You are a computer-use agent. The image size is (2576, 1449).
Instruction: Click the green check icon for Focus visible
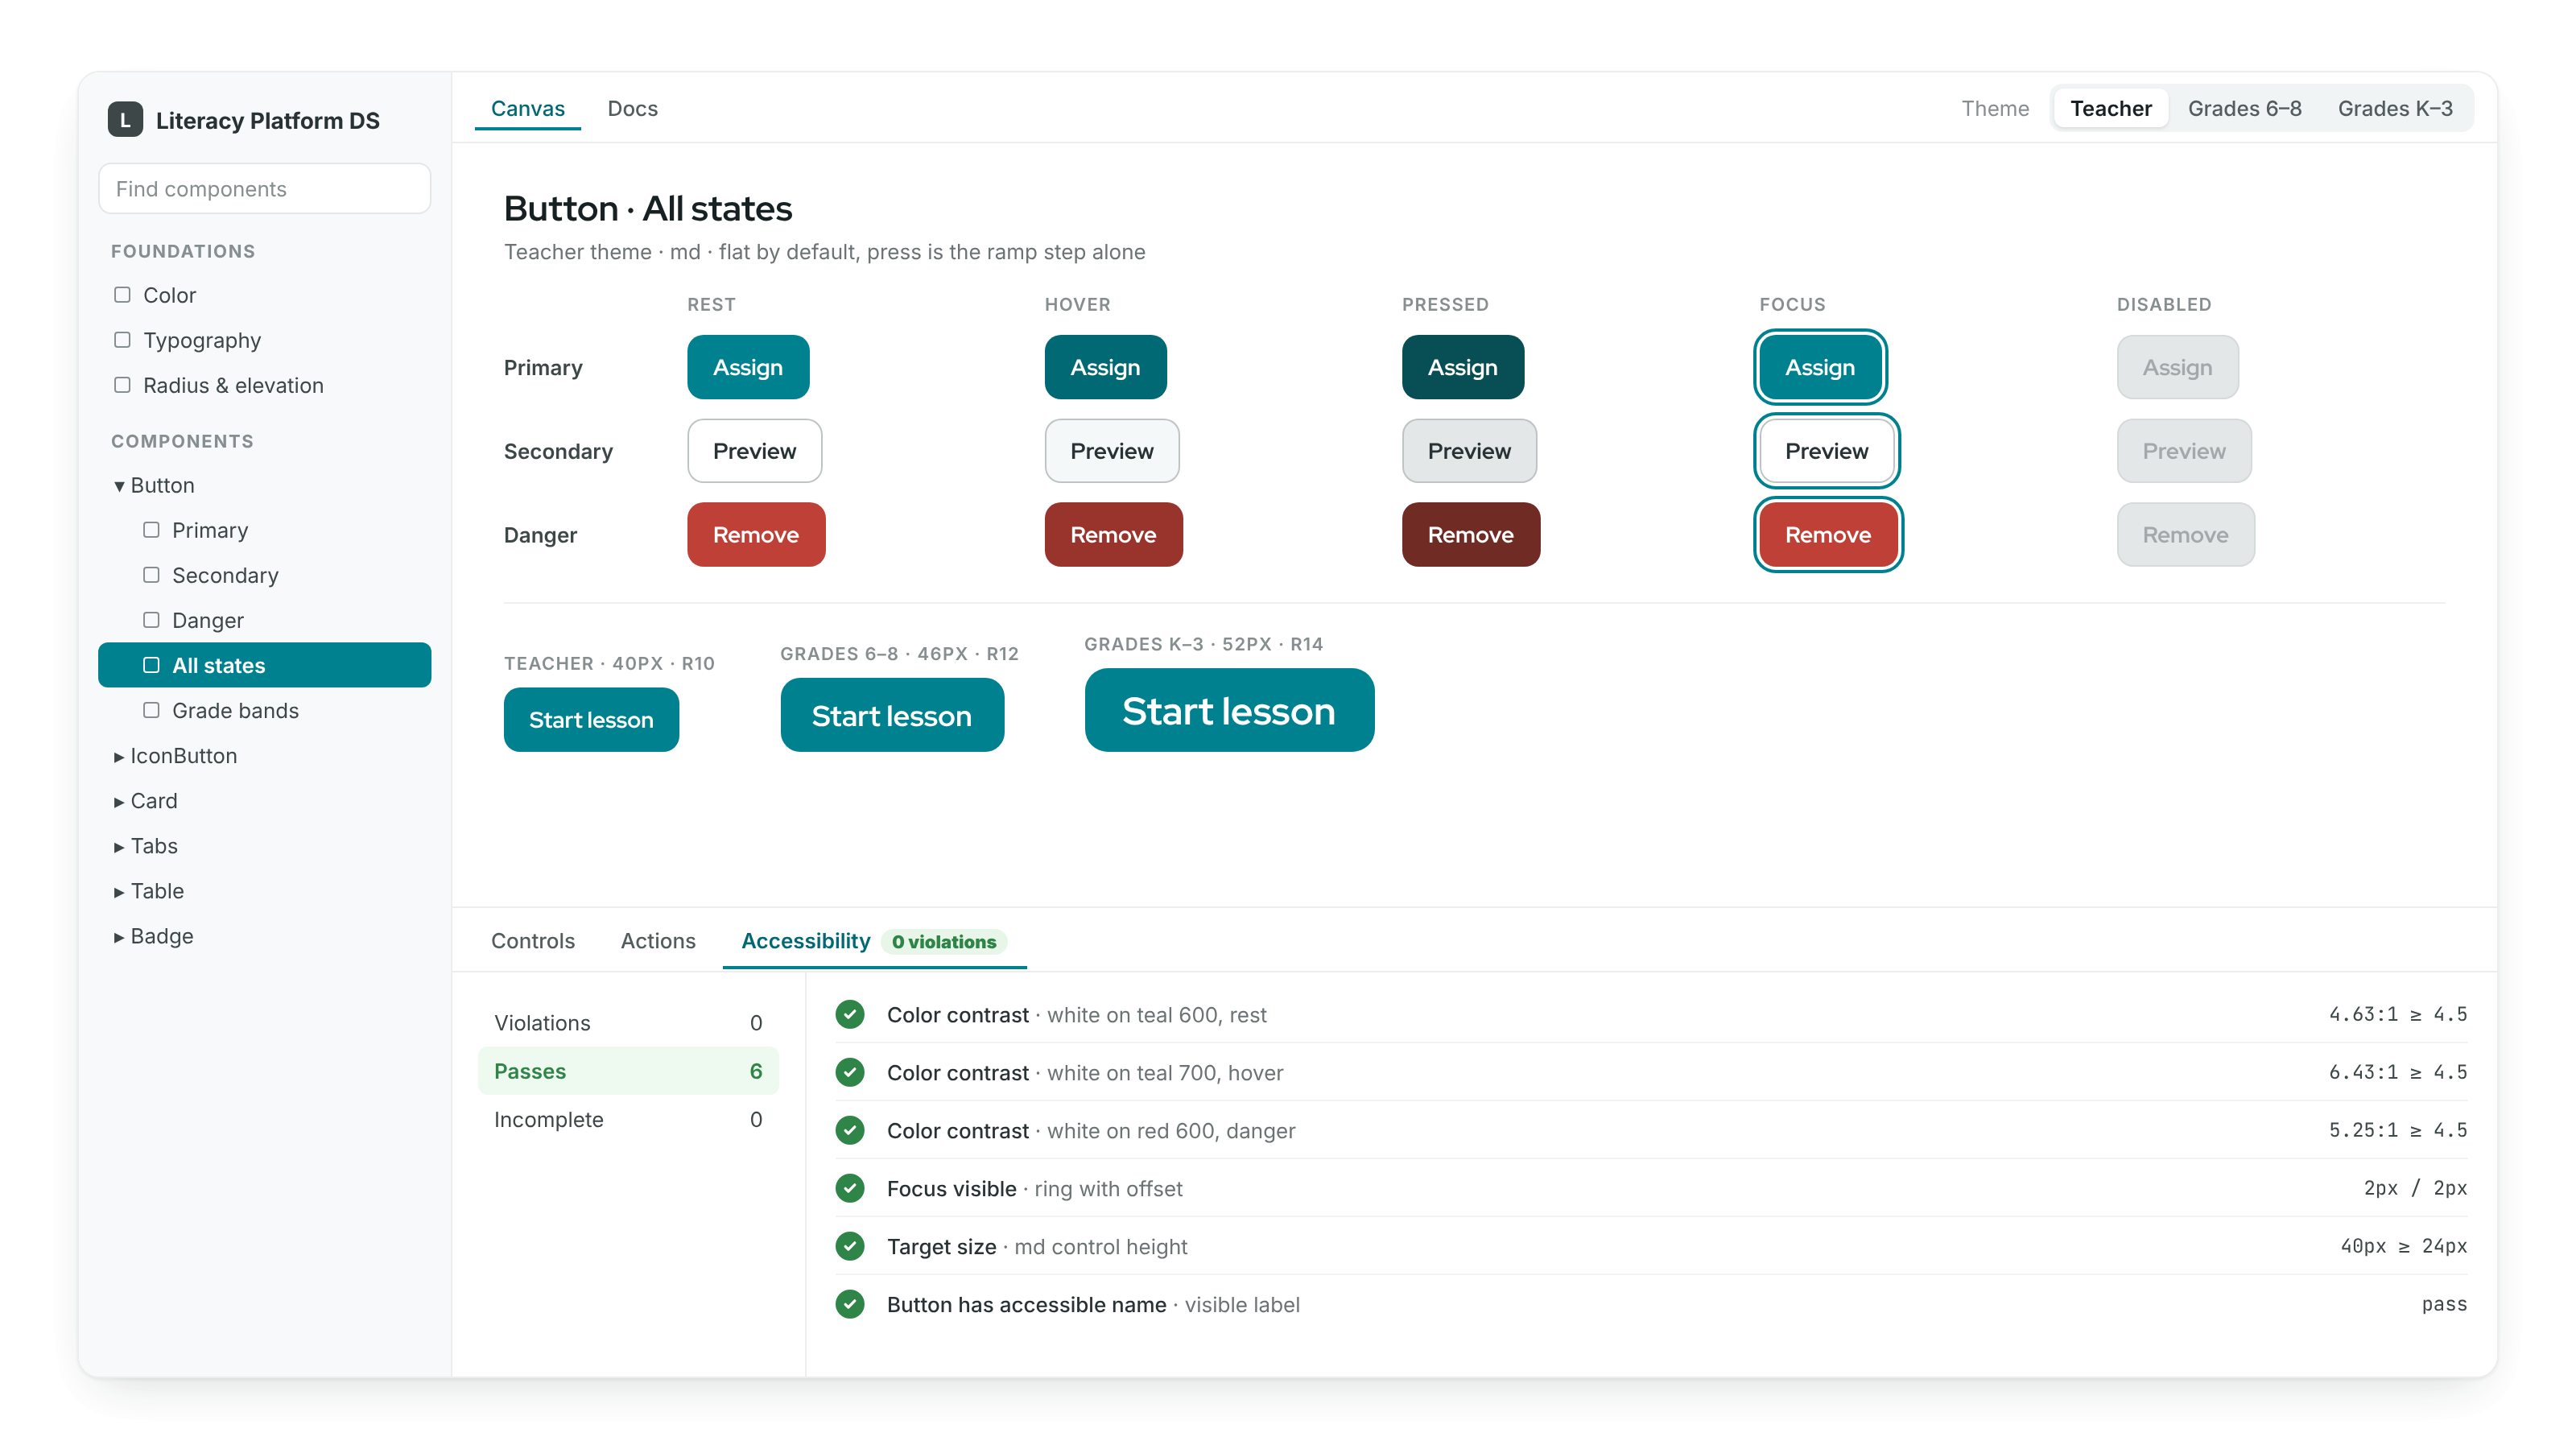pos(850,1188)
